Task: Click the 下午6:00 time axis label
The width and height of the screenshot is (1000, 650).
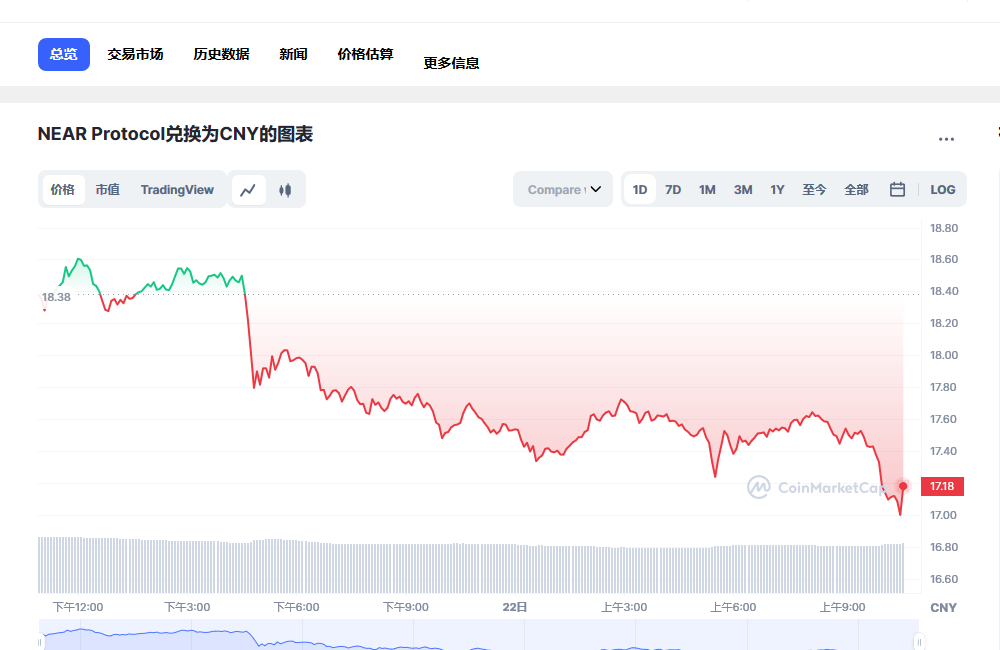Action: (x=297, y=607)
